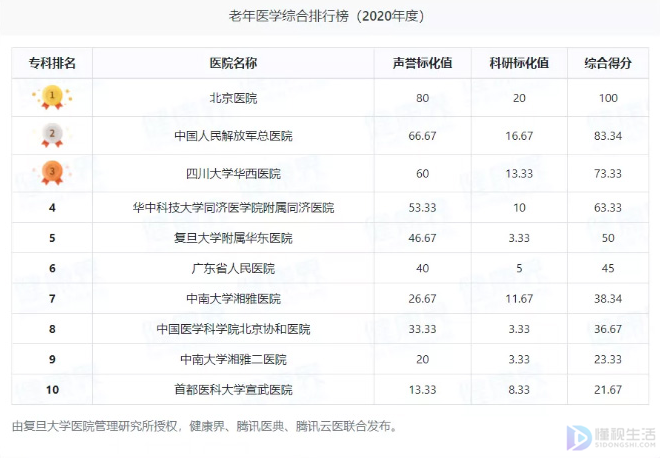660x458 pixels.
Task: Click total score 63.33
Action: 608,208
